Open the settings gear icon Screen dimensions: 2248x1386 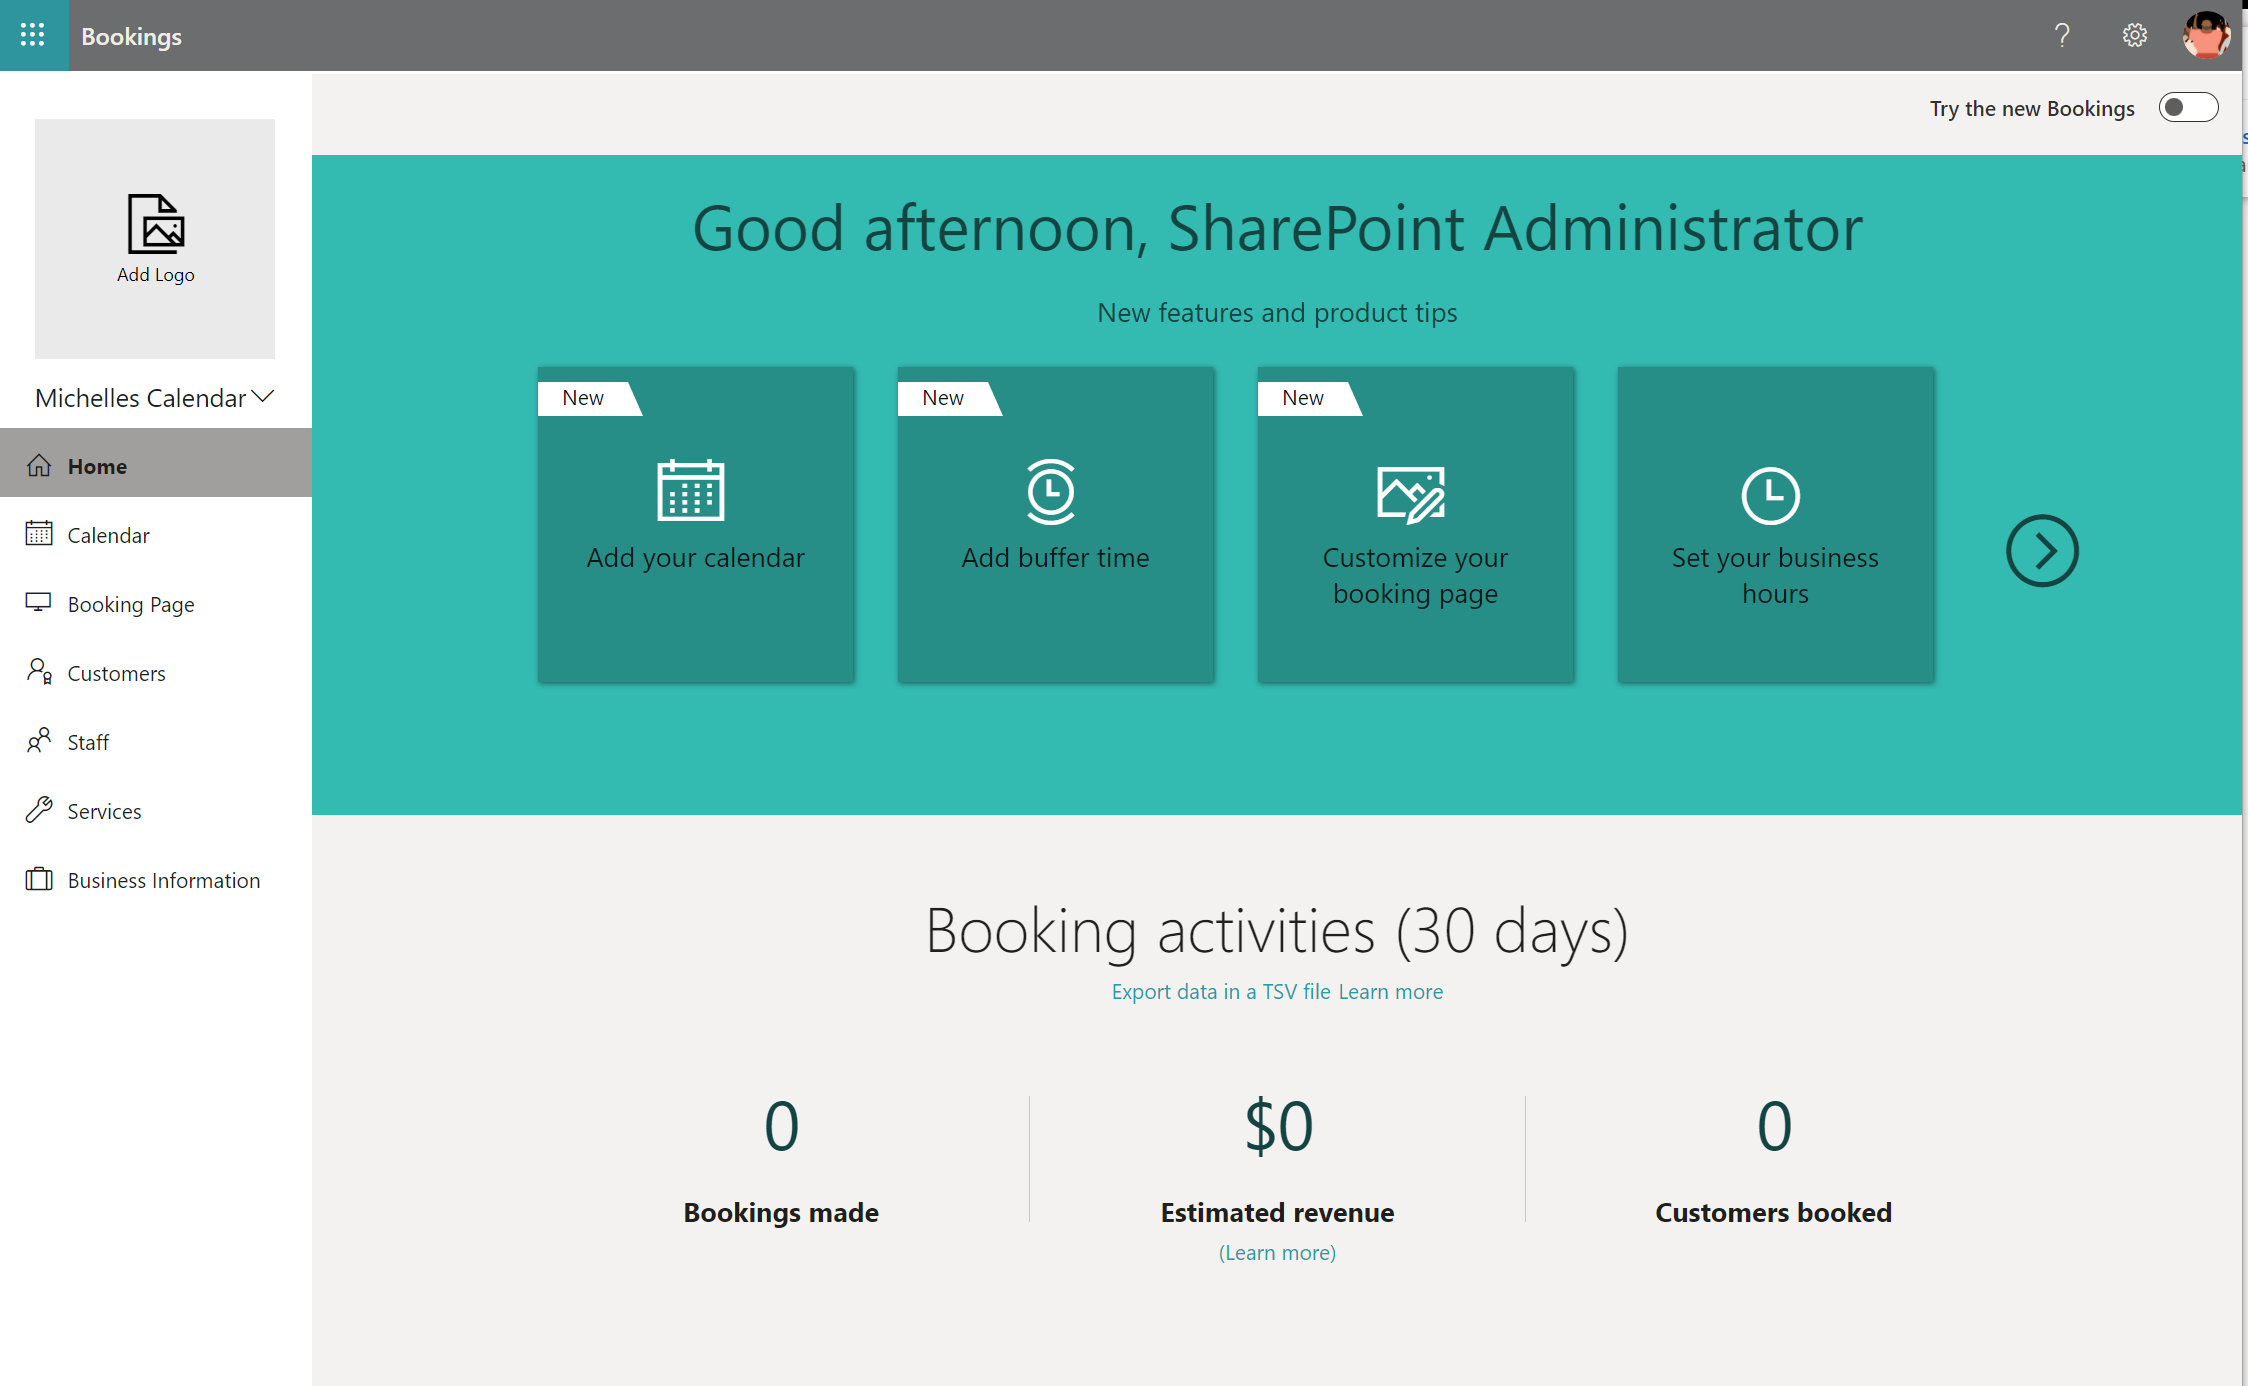[x=2134, y=36]
